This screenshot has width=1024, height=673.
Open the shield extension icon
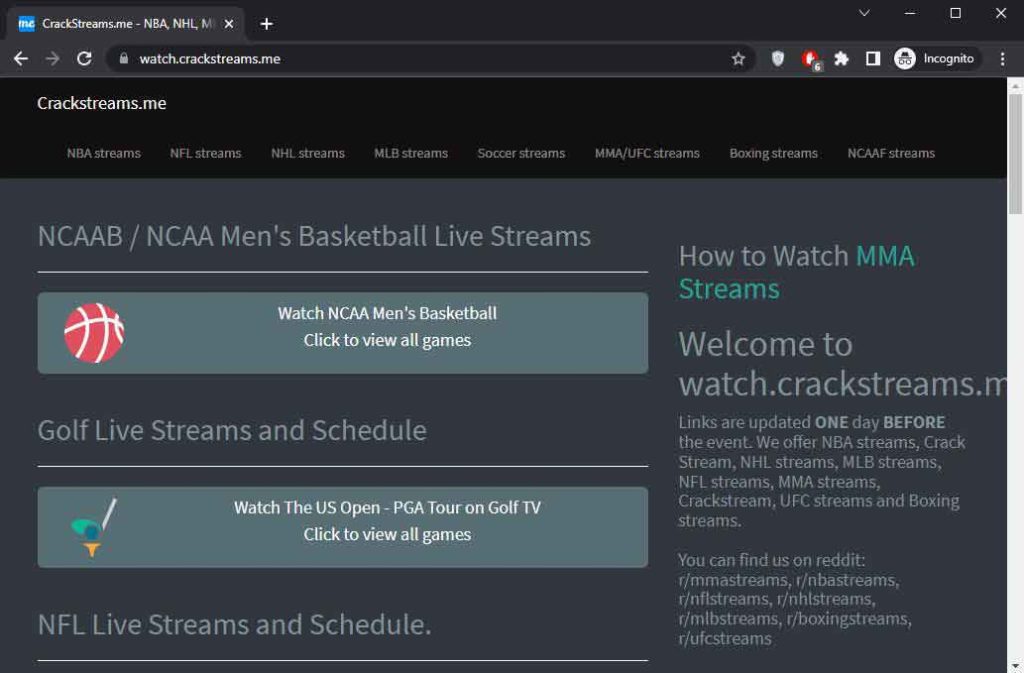coord(778,59)
